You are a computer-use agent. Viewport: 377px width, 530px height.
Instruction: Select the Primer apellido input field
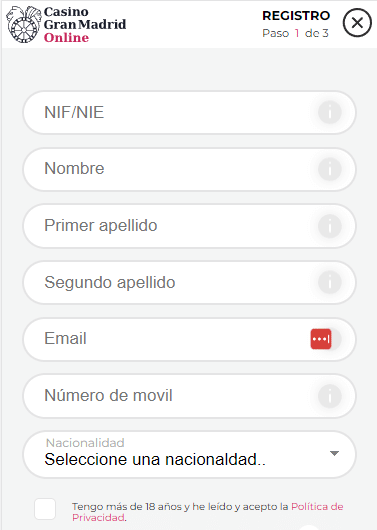tap(189, 225)
